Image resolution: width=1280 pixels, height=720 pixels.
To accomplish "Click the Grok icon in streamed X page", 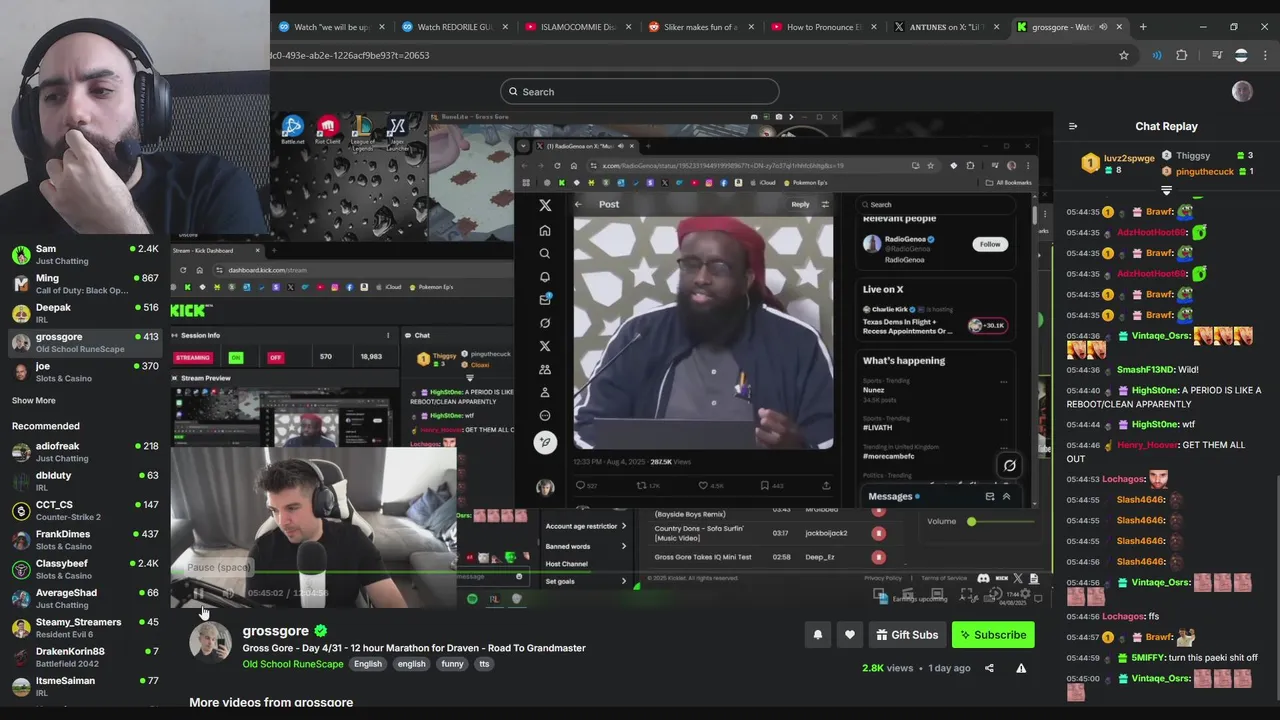I will [545, 323].
